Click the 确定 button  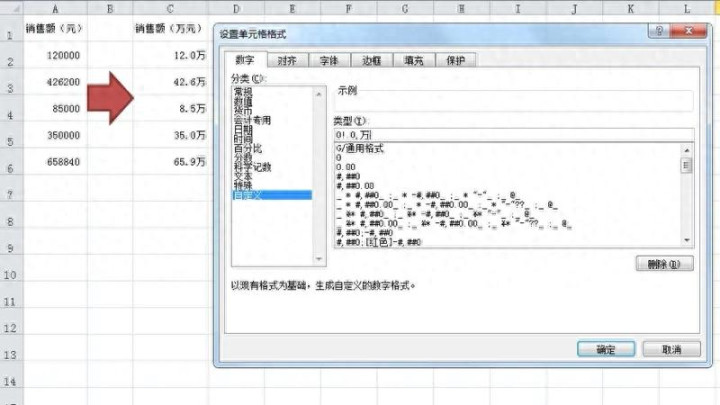(x=606, y=349)
